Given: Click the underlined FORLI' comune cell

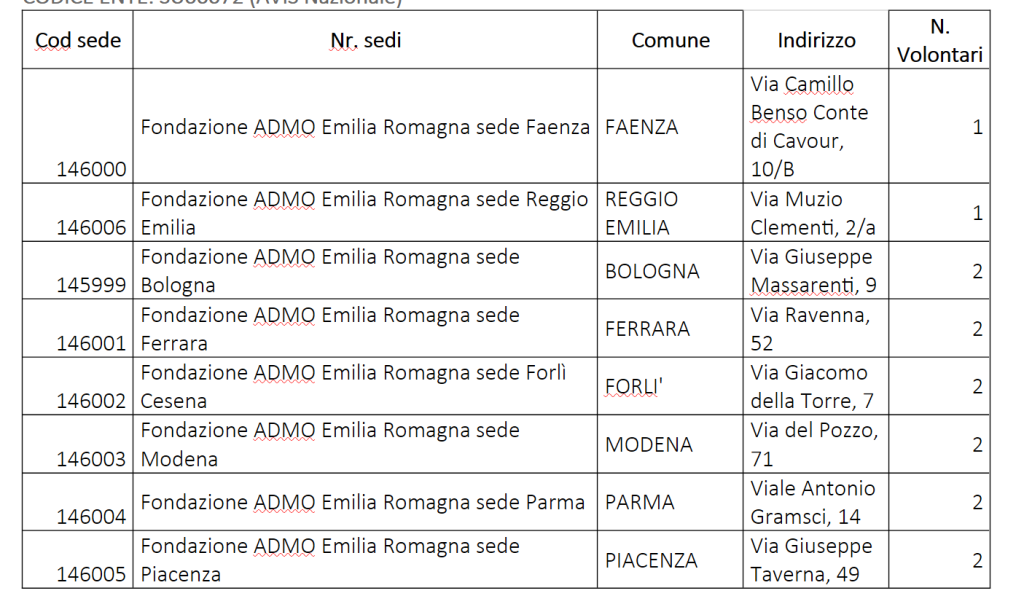Looking at the screenshot, I should [x=633, y=387].
